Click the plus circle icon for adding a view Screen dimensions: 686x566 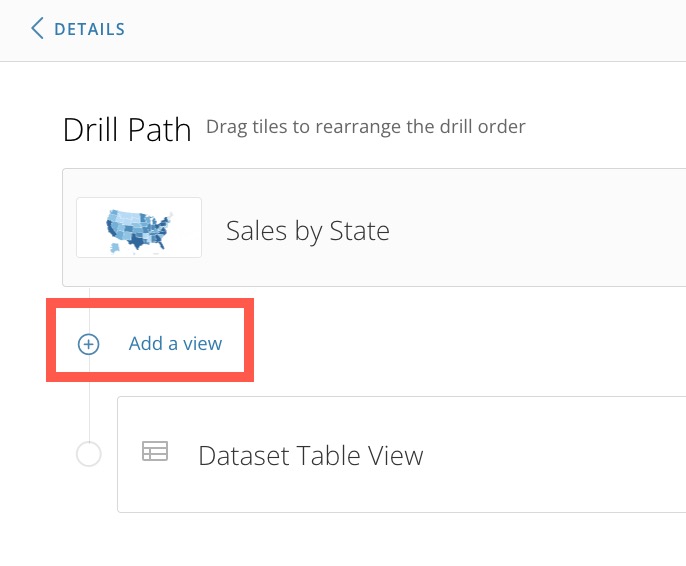[x=89, y=344]
